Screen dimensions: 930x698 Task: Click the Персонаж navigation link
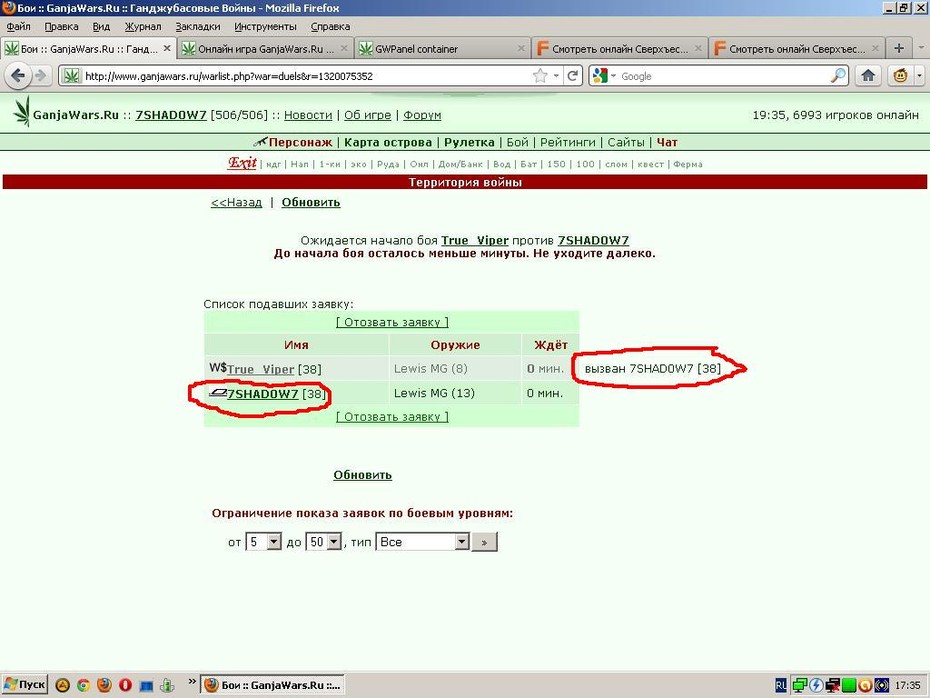tap(300, 142)
